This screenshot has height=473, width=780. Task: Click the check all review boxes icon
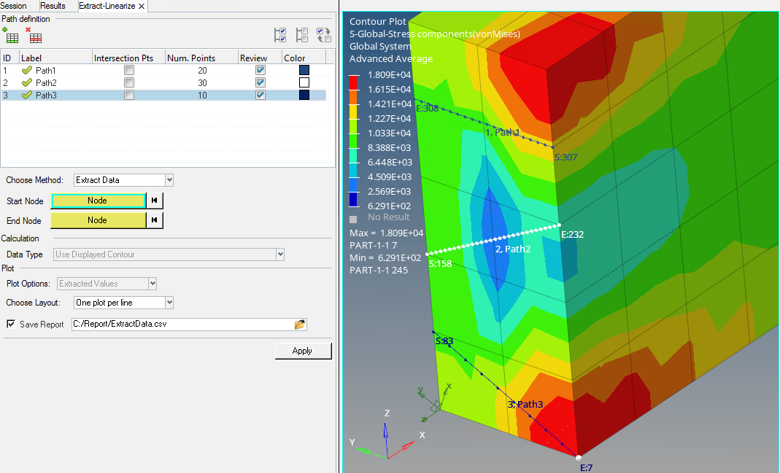coord(280,36)
